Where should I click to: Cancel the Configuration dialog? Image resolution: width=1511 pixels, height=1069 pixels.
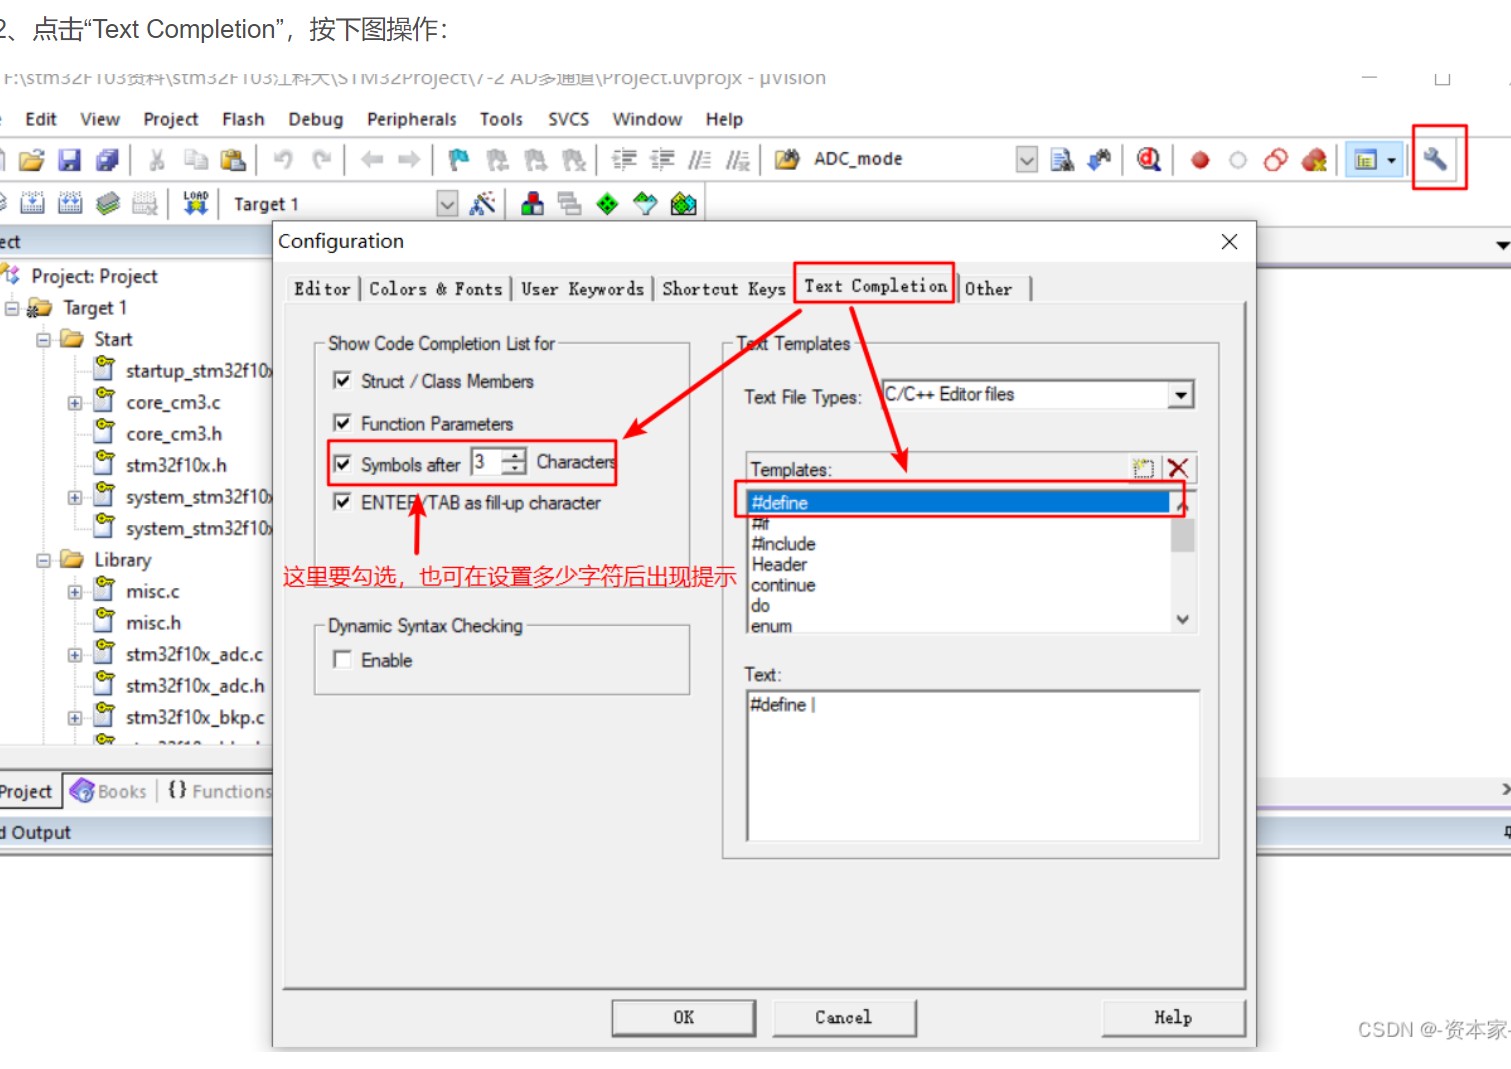(x=844, y=1018)
